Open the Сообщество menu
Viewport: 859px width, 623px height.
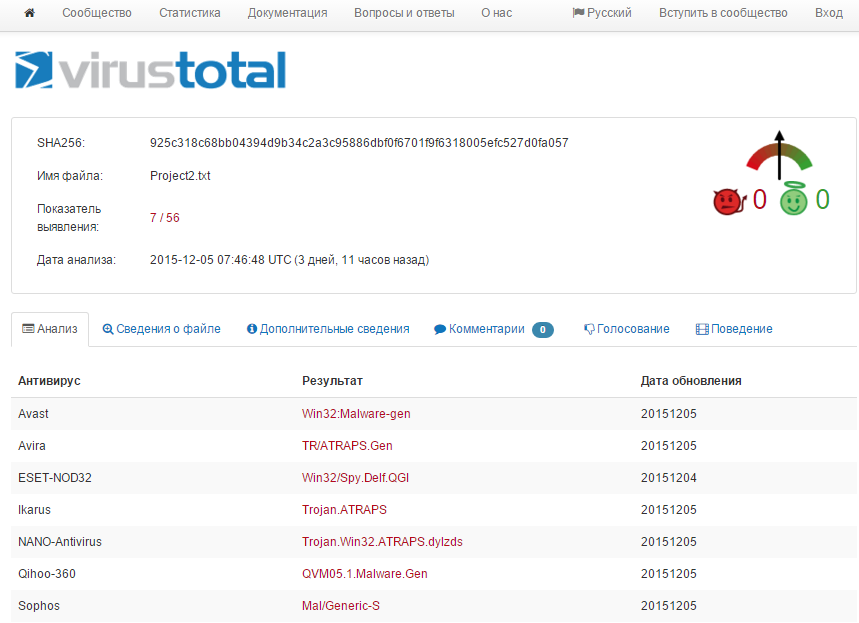[x=97, y=13]
